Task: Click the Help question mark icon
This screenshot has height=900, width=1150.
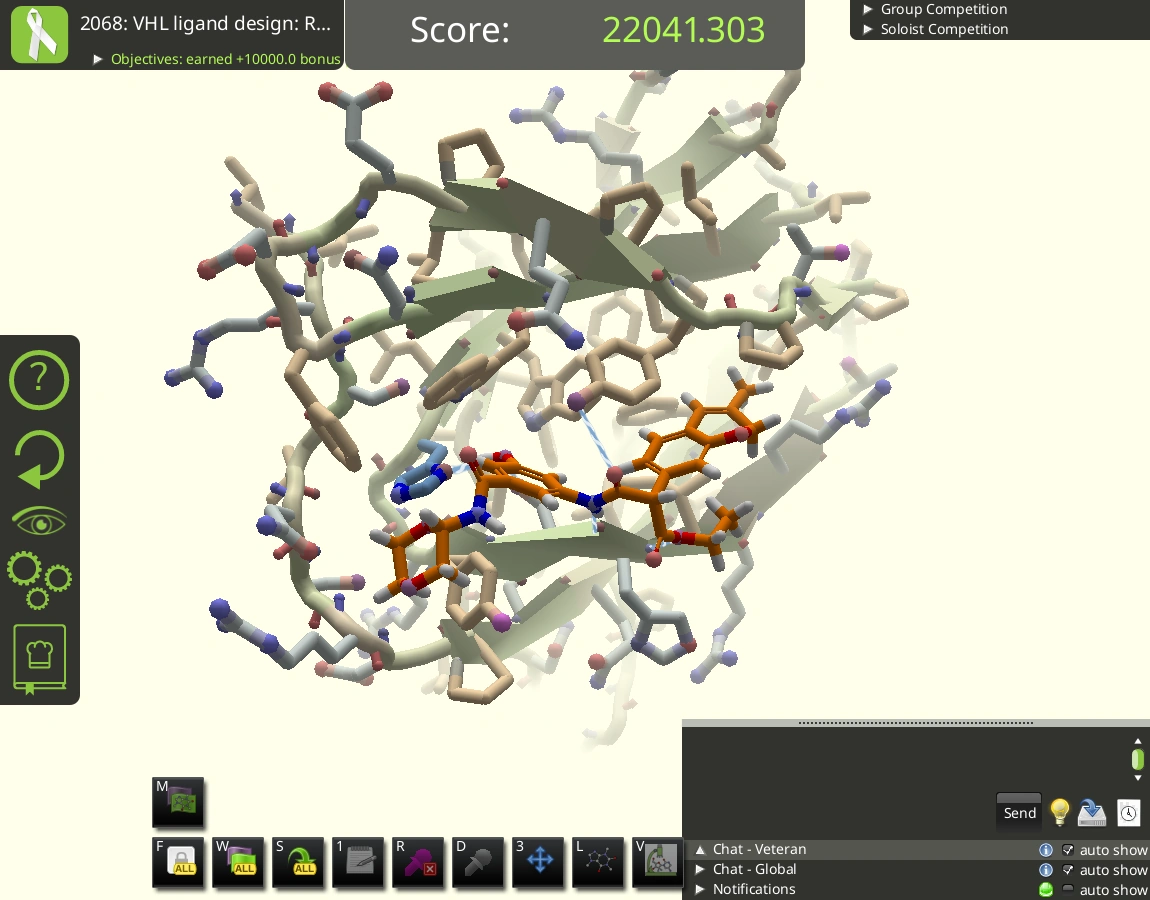Action: (39, 380)
